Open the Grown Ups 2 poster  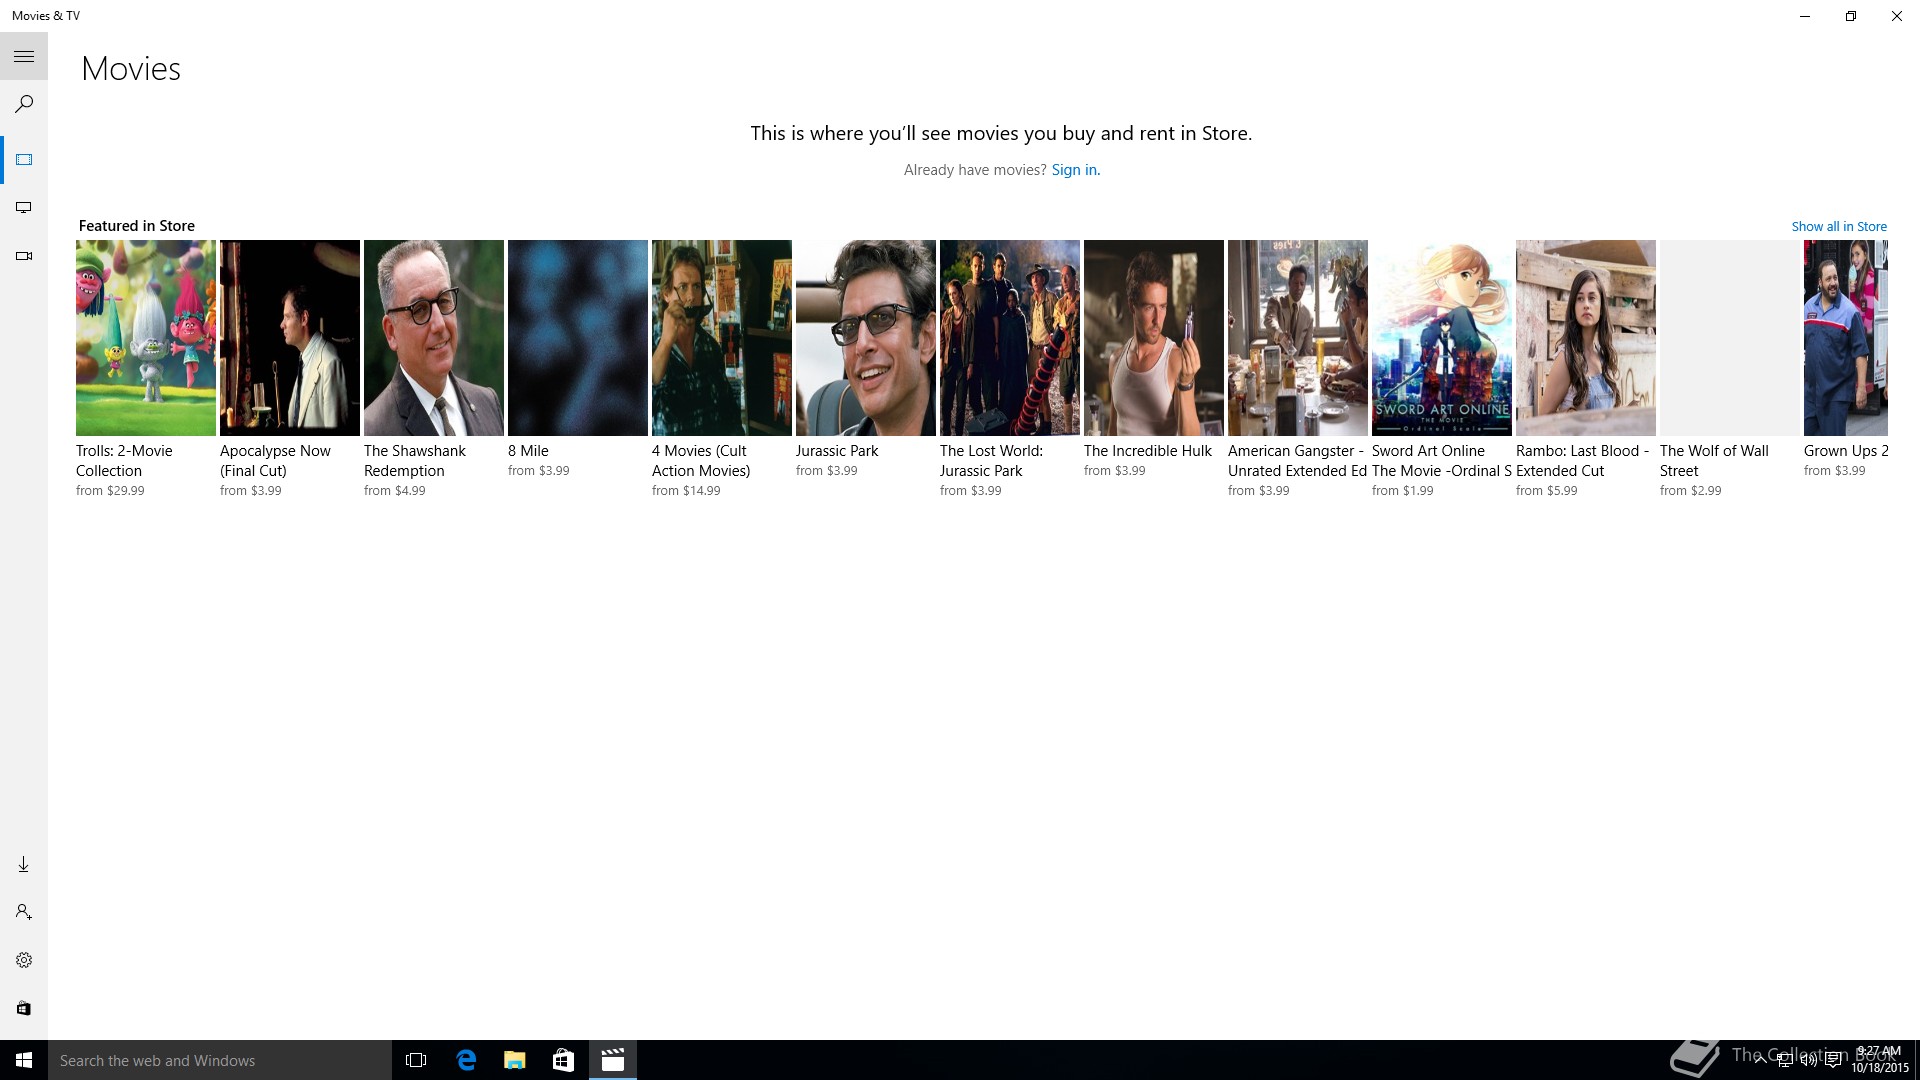[x=1846, y=338]
